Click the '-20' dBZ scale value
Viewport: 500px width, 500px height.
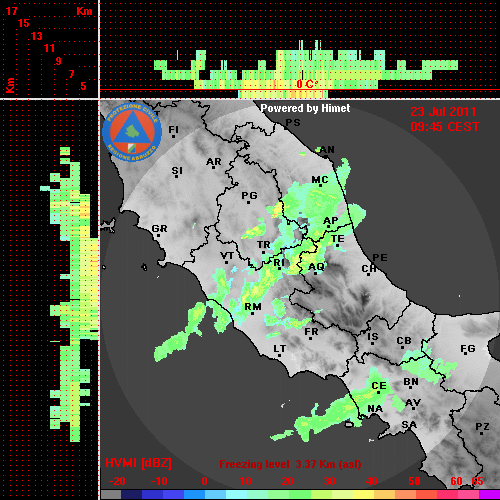[117, 481]
